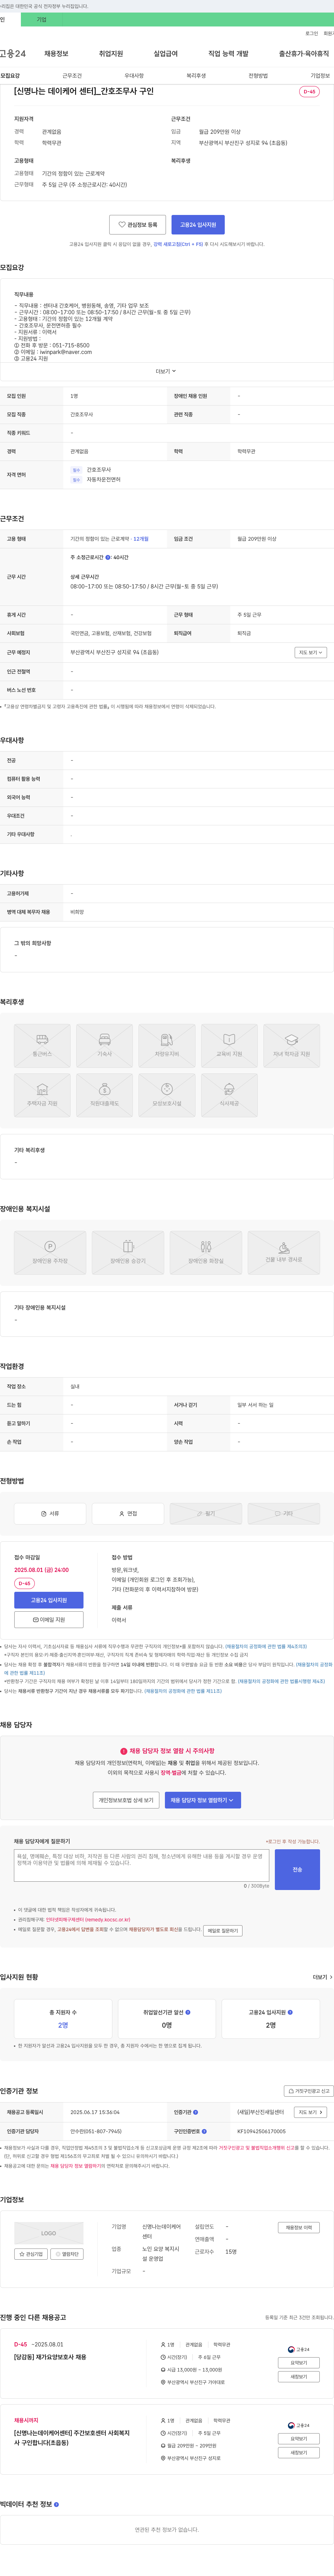The image size is (334, 2576).
Task: Click the question text input field
Action: (x=141, y=1865)
